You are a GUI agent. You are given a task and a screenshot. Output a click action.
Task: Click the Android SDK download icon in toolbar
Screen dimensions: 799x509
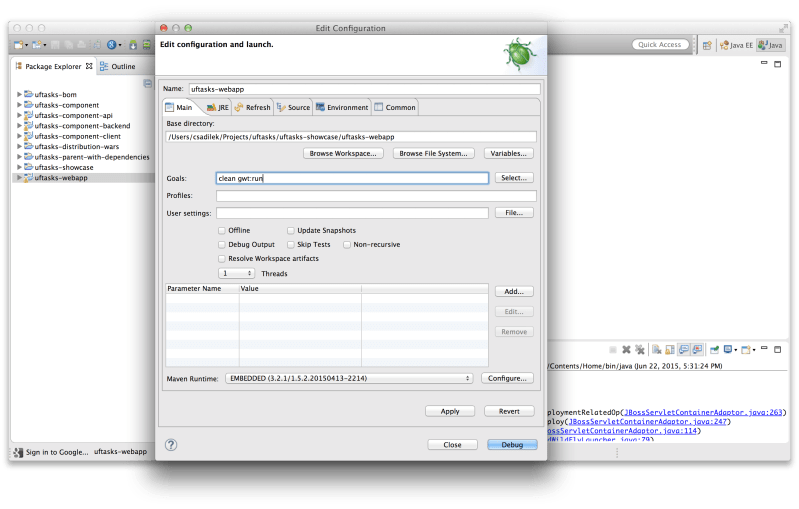click(x=133, y=45)
